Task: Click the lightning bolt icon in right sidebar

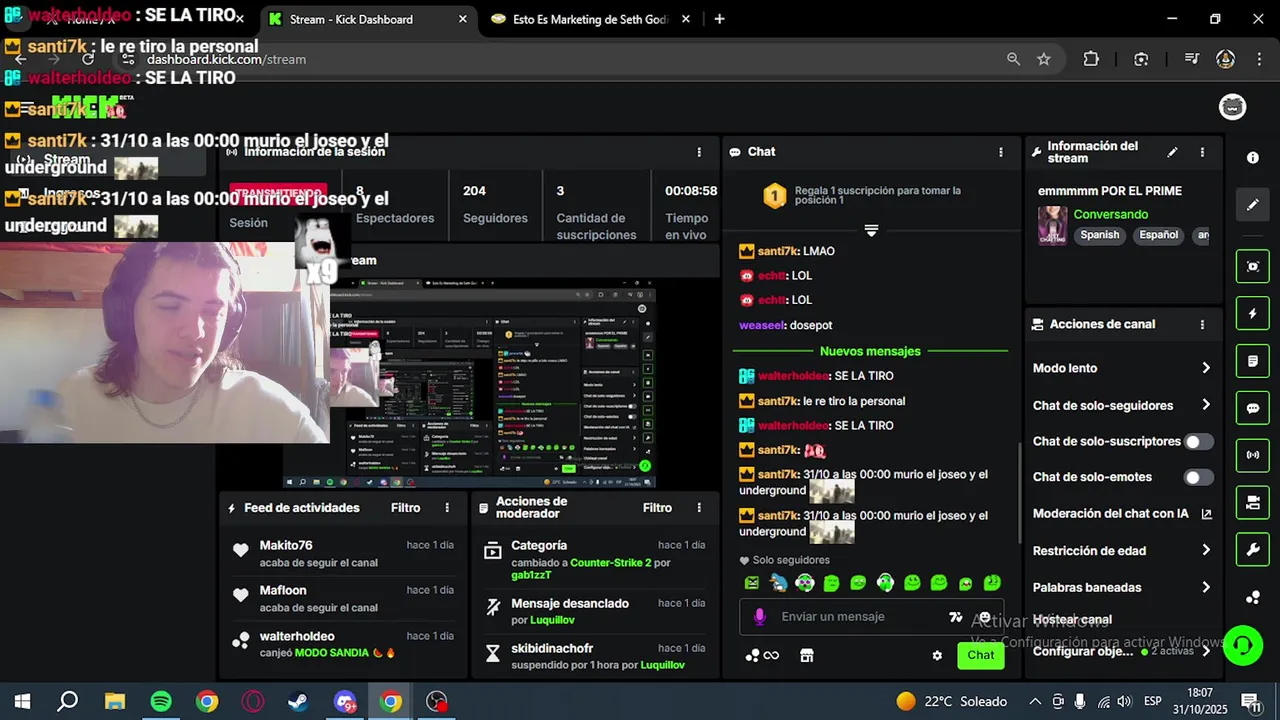Action: pos(1253,313)
